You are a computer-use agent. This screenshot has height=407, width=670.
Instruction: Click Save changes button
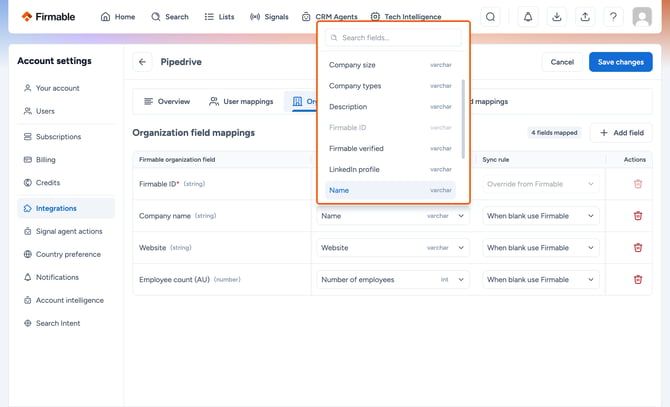point(620,62)
